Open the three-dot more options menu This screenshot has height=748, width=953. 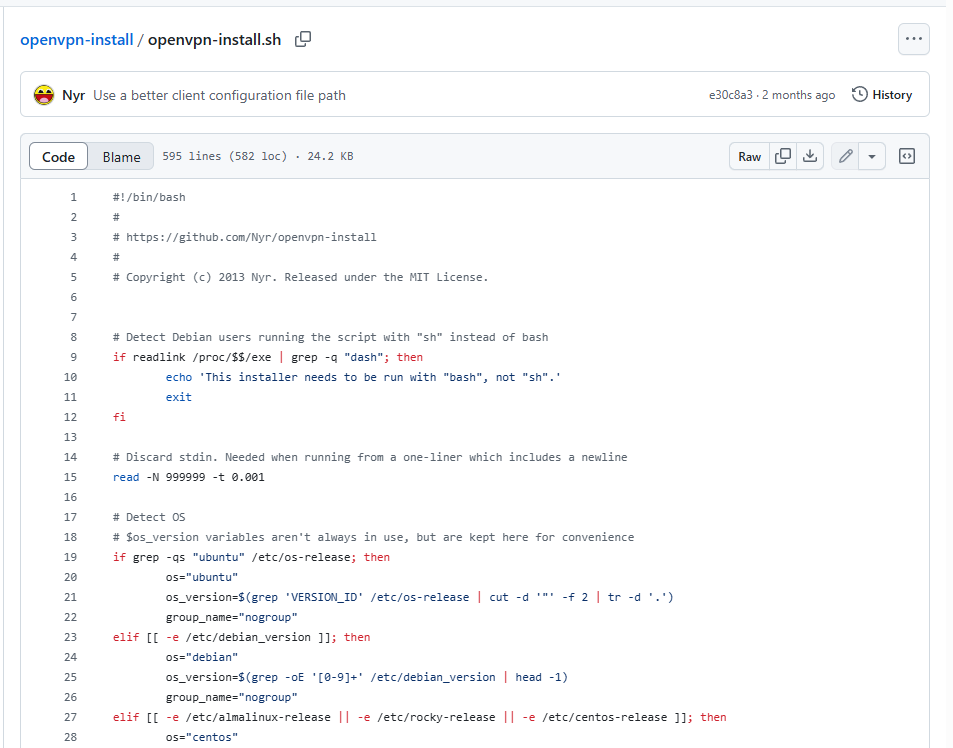click(x=913, y=39)
